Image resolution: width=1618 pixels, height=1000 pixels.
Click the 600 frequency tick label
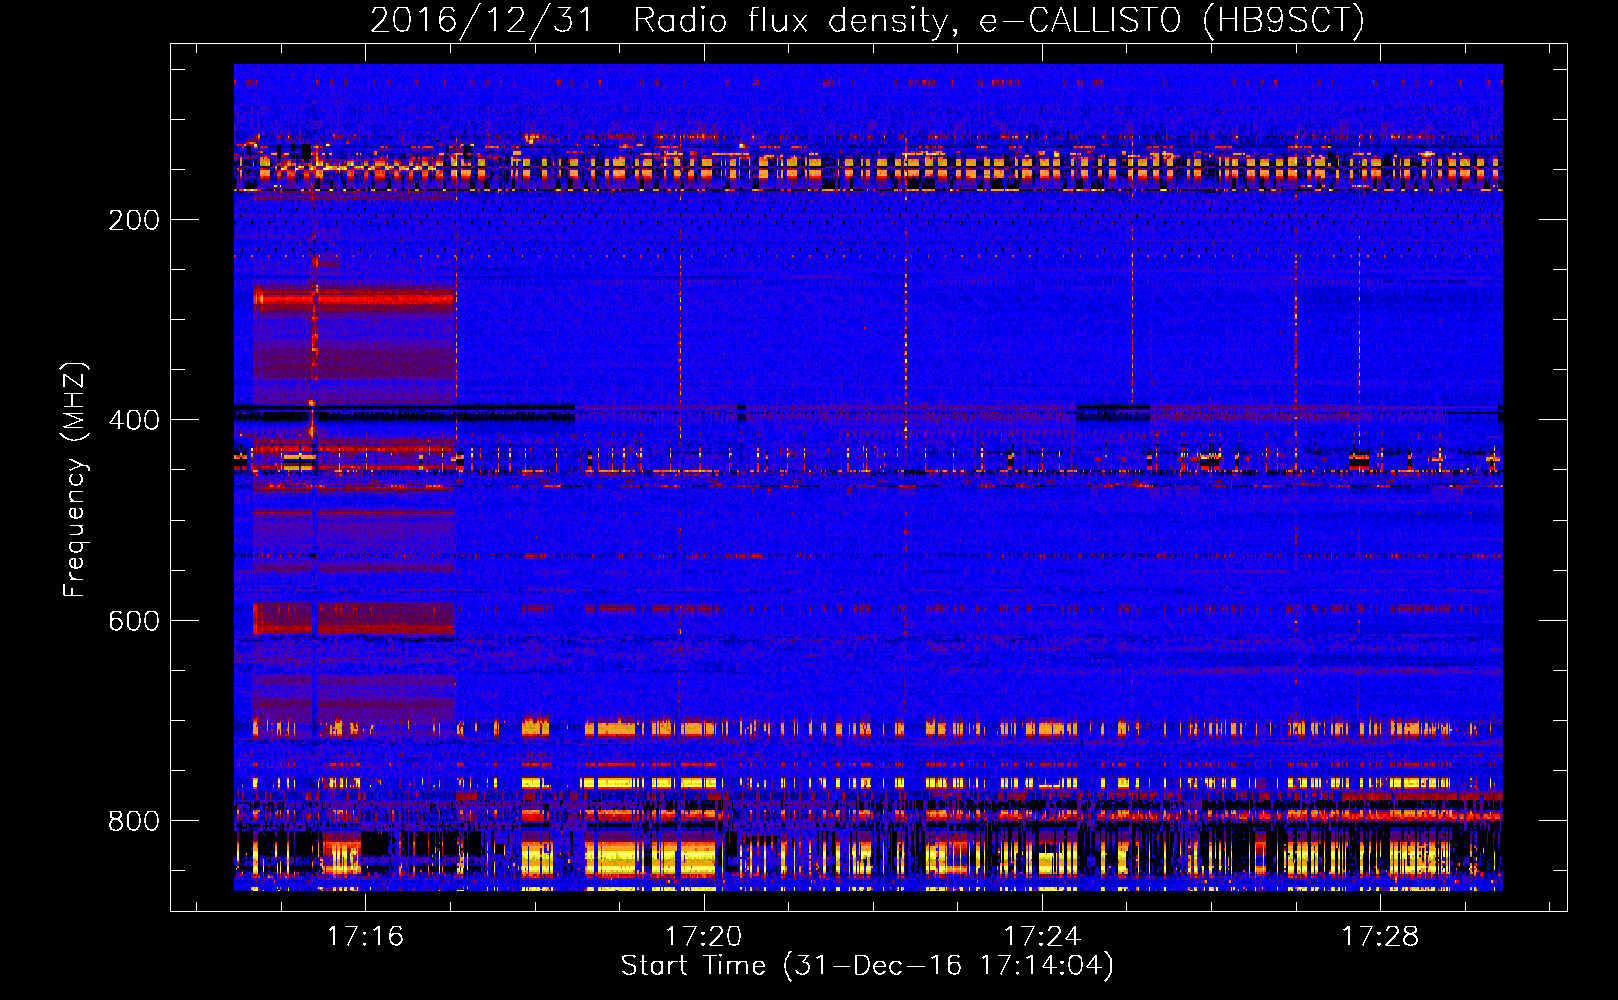point(134,621)
